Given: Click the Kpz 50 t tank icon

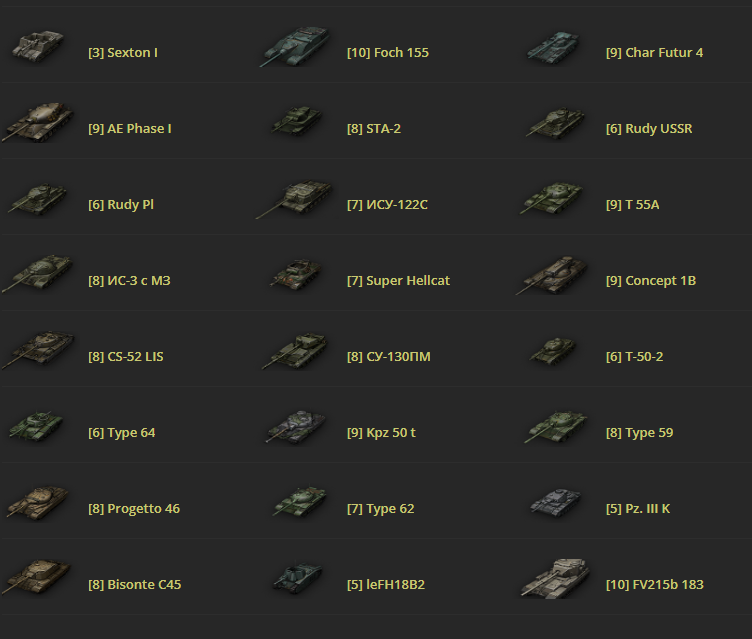Looking at the screenshot, I should pos(296,426).
